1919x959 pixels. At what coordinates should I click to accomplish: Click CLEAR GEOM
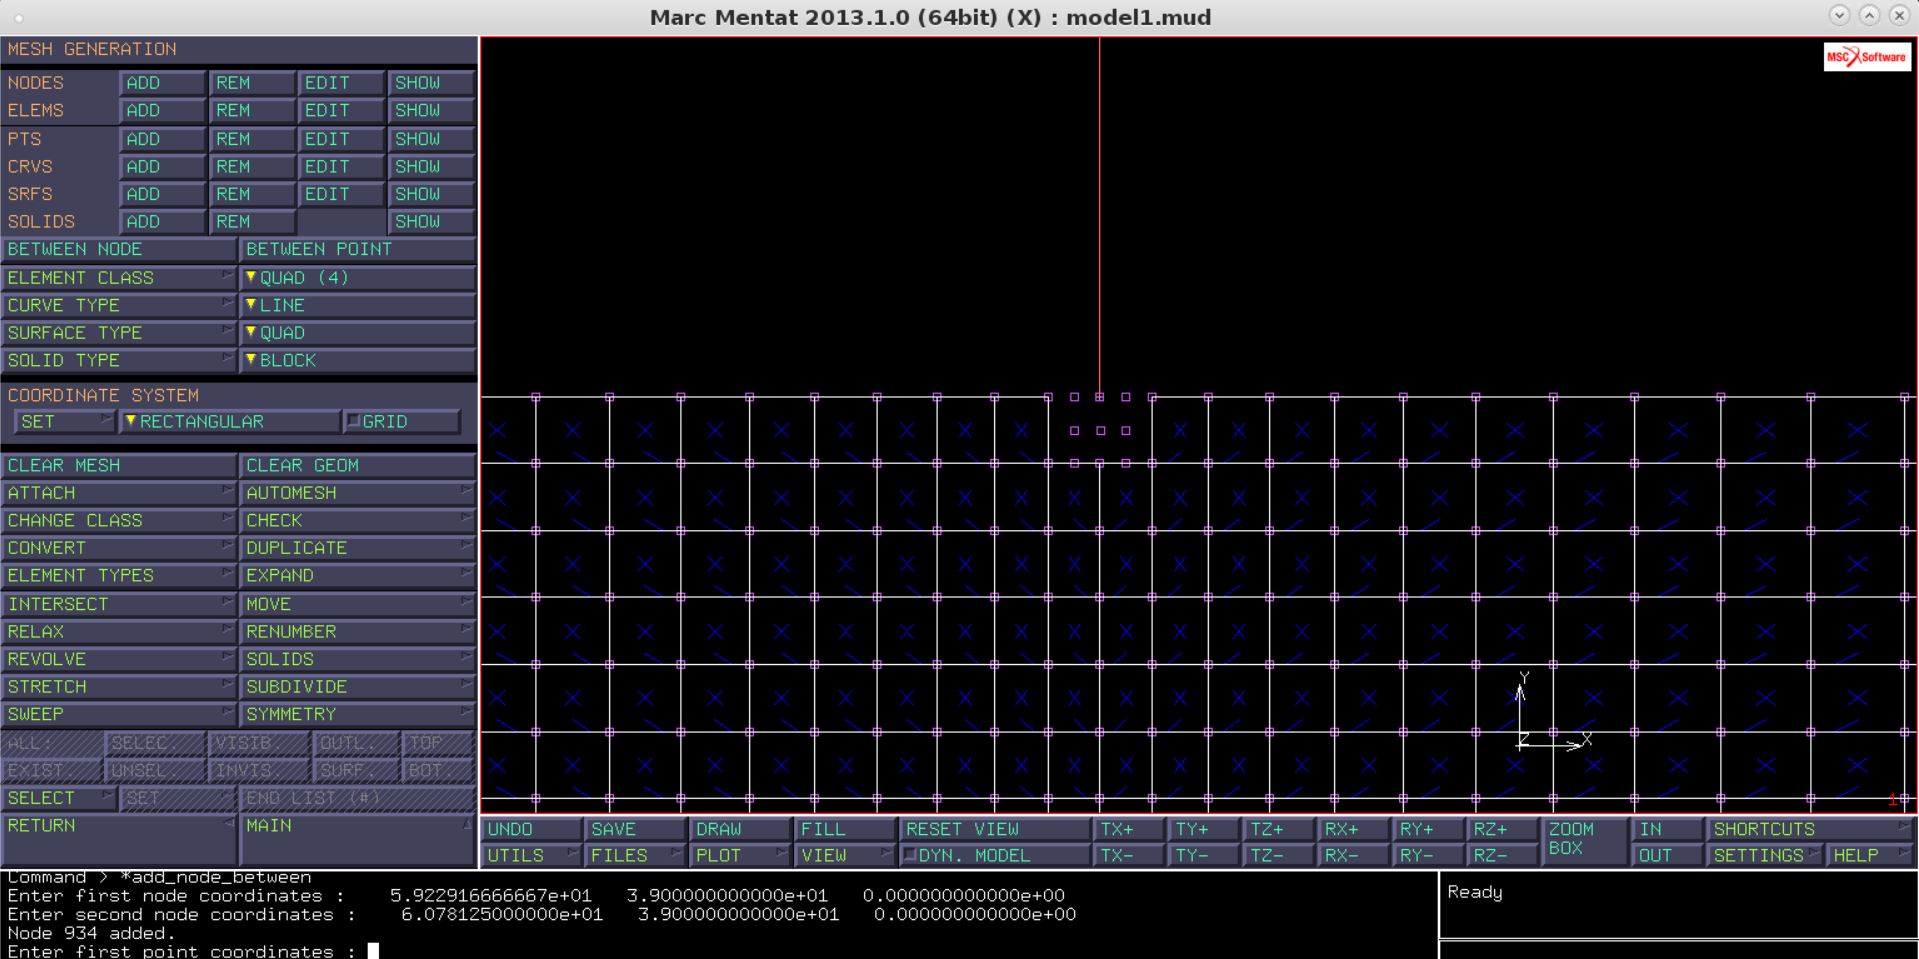pyautogui.click(x=357, y=466)
